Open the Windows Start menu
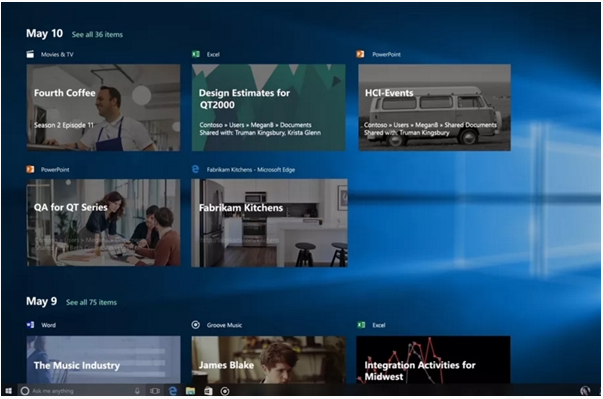 (8, 391)
